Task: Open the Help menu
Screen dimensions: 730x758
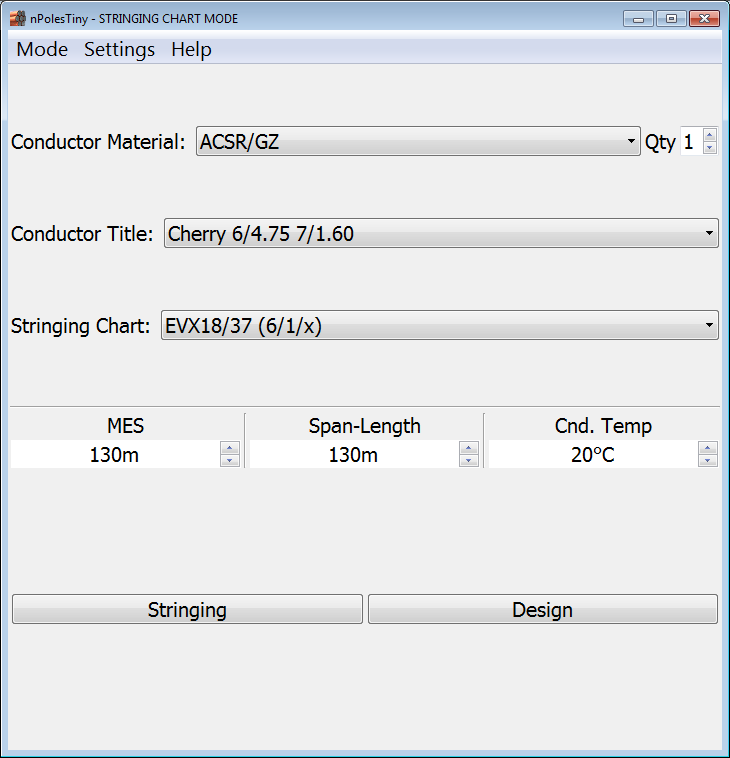Action: 191,49
